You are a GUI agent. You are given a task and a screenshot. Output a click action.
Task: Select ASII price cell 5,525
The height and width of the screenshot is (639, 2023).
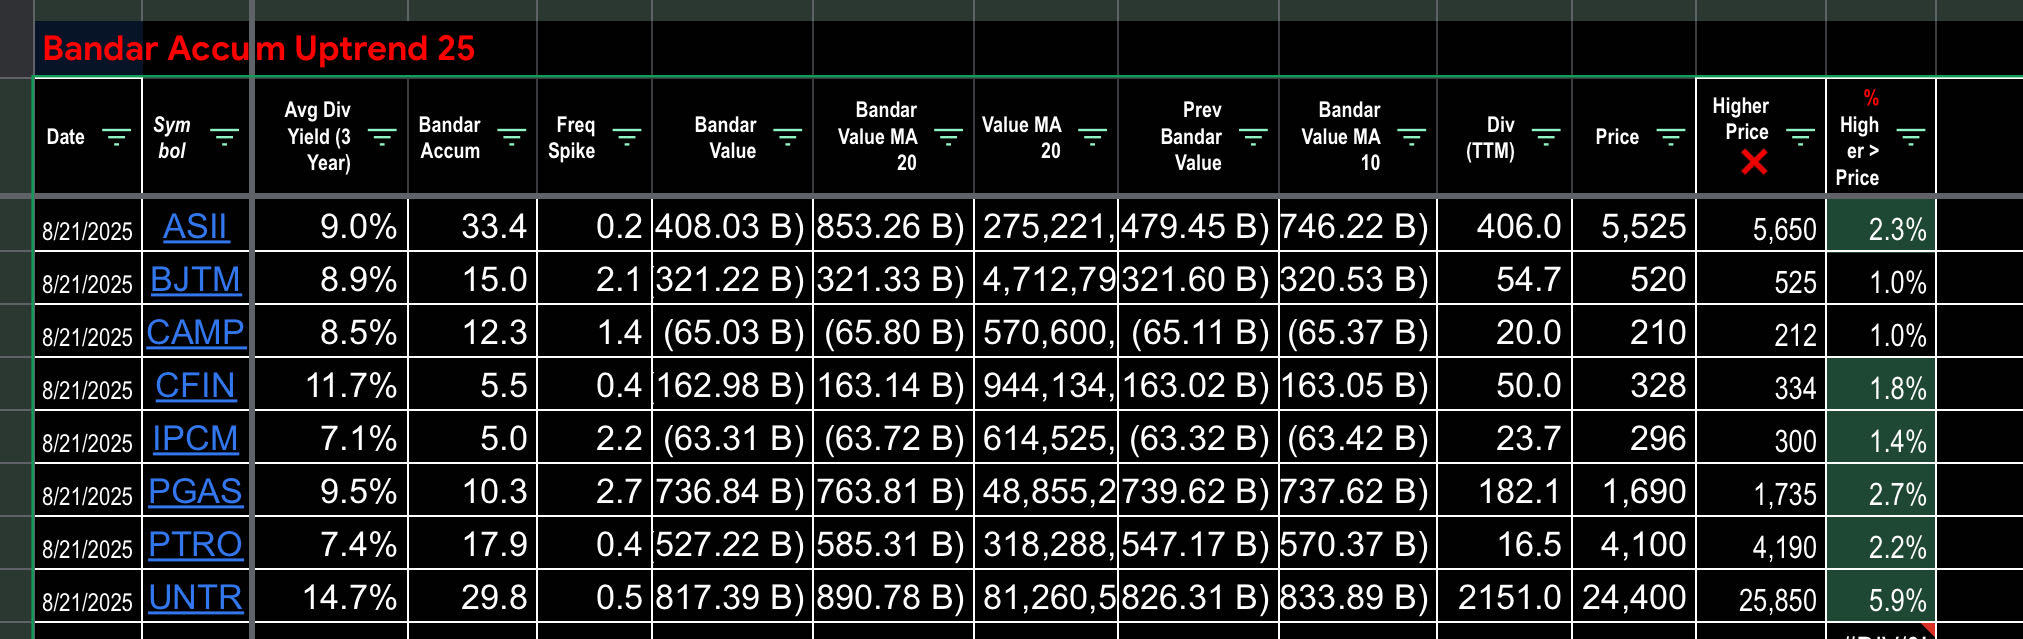pyautogui.click(x=1634, y=226)
